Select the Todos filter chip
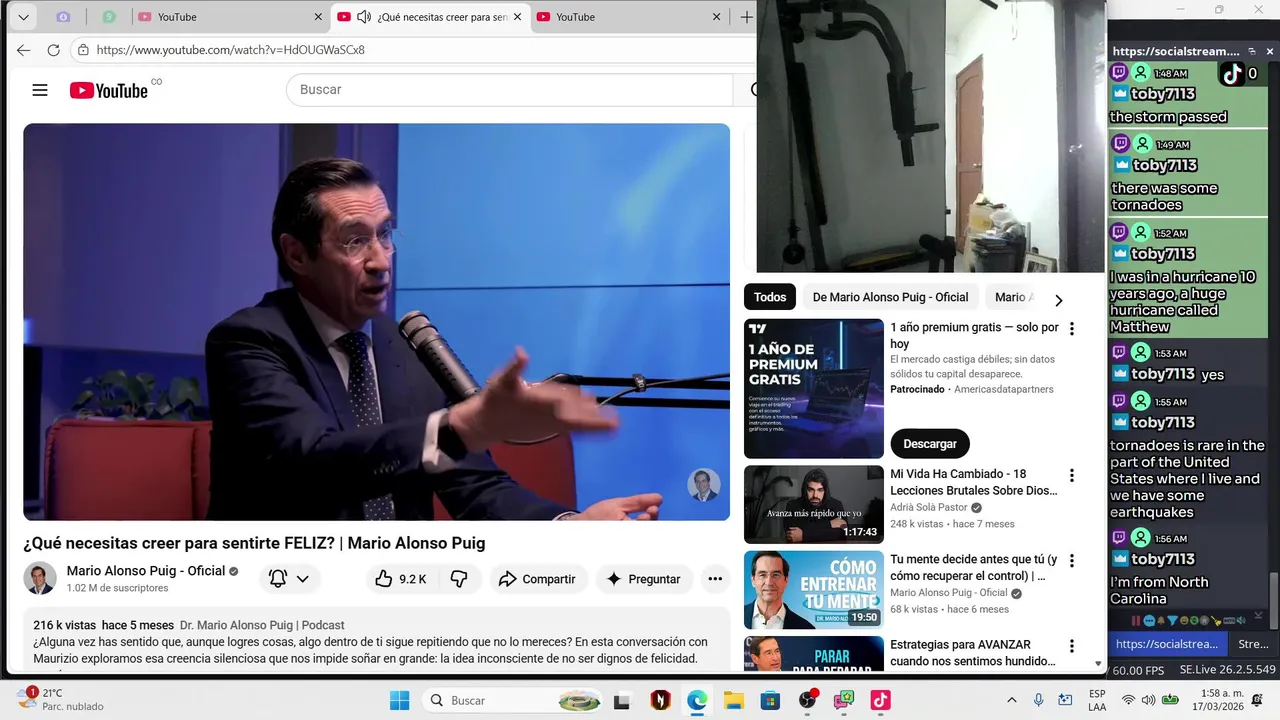The image size is (1280, 720). tap(770, 297)
